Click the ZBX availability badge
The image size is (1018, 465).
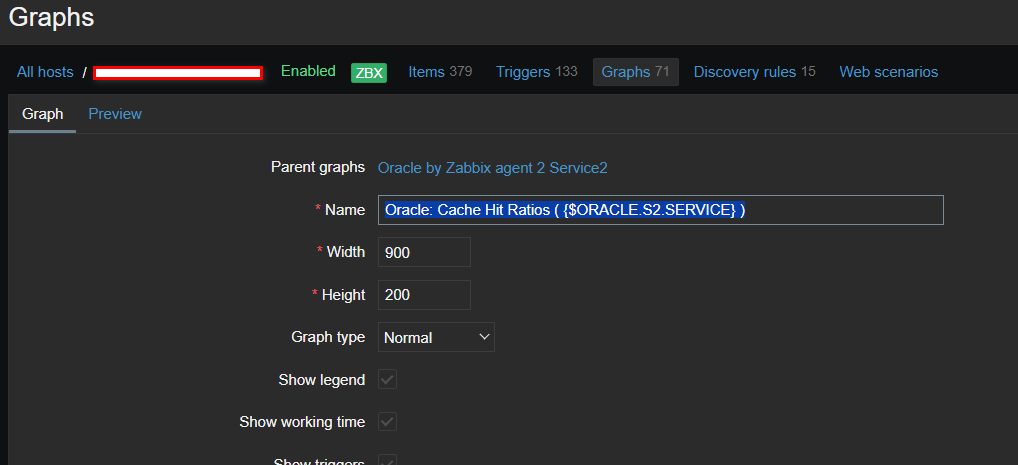[368, 72]
